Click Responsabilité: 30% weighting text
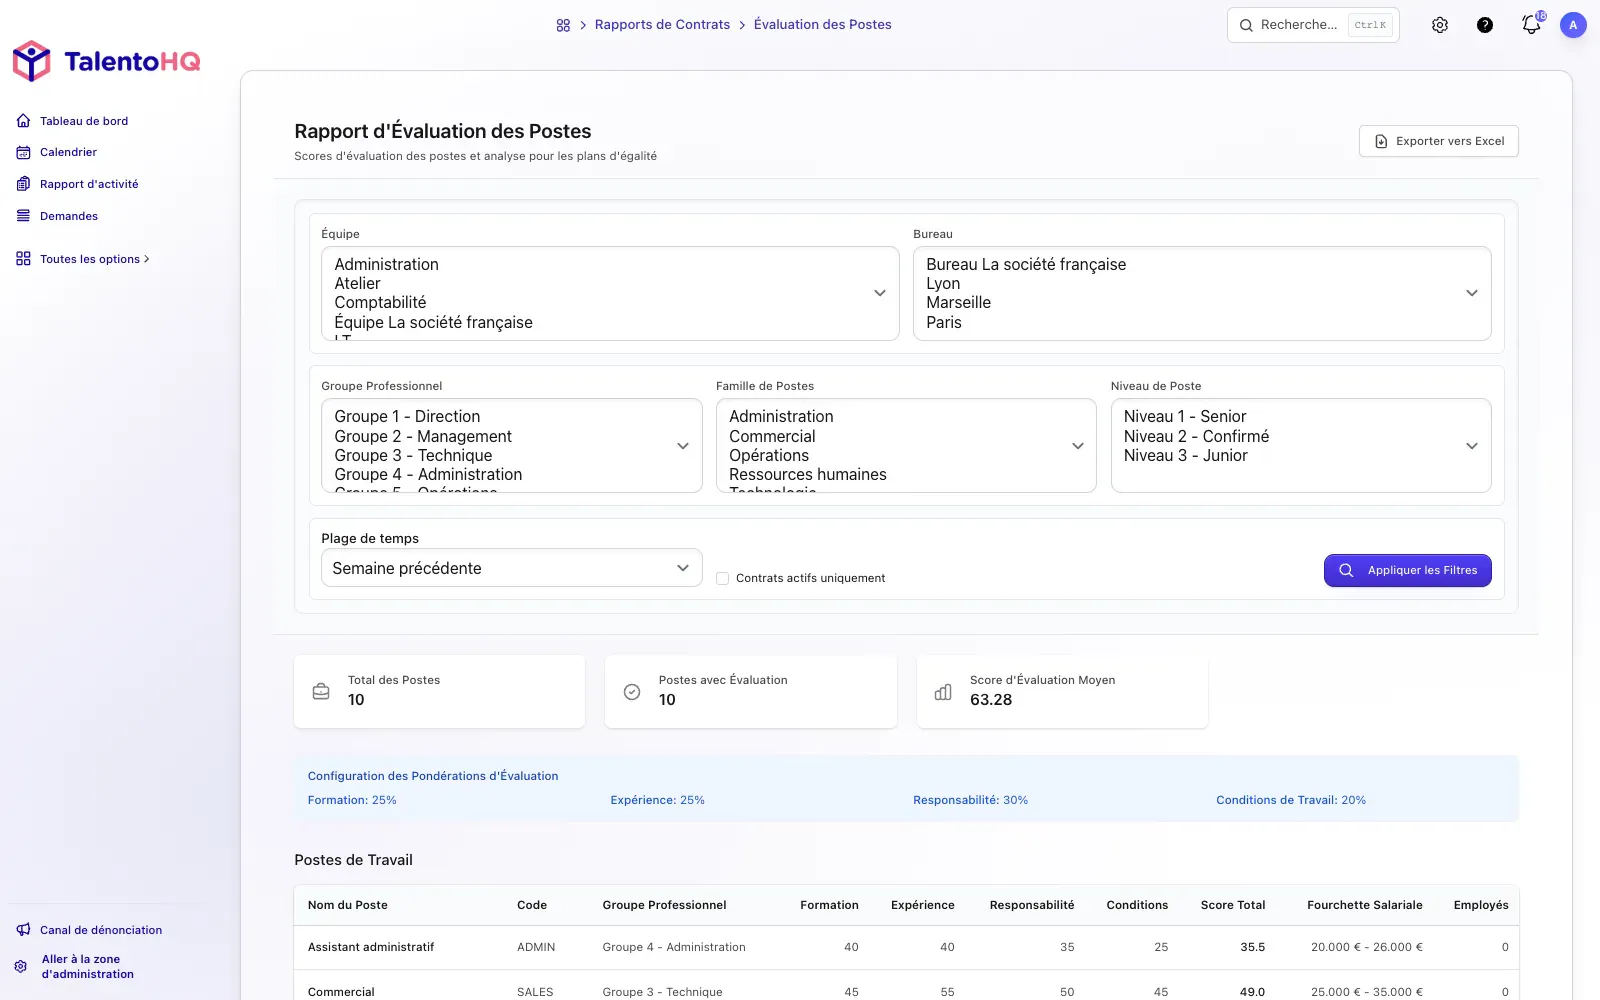The width and height of the screenshot is (1600, 1000). tap(970, 800)
